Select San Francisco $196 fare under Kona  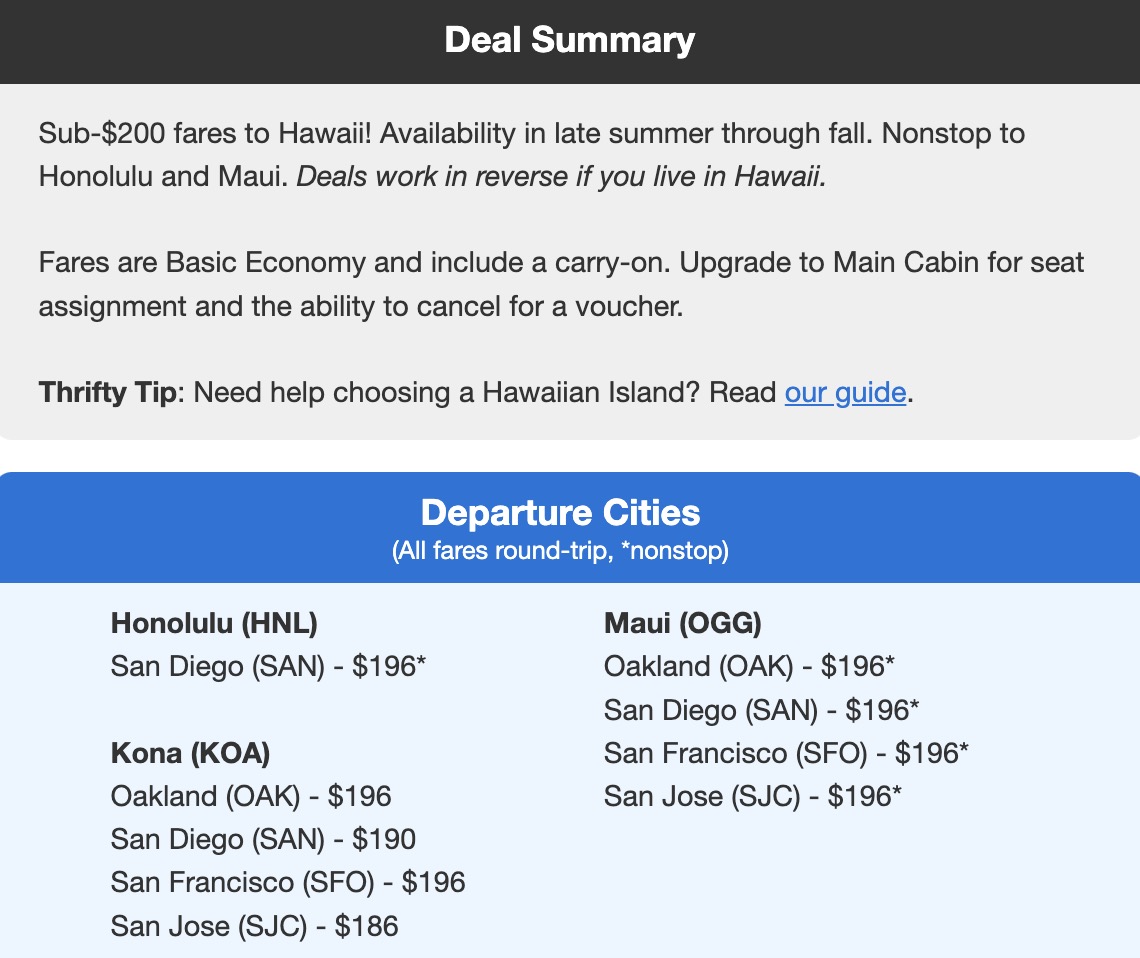pyautogui.click(x=288, y=882)
